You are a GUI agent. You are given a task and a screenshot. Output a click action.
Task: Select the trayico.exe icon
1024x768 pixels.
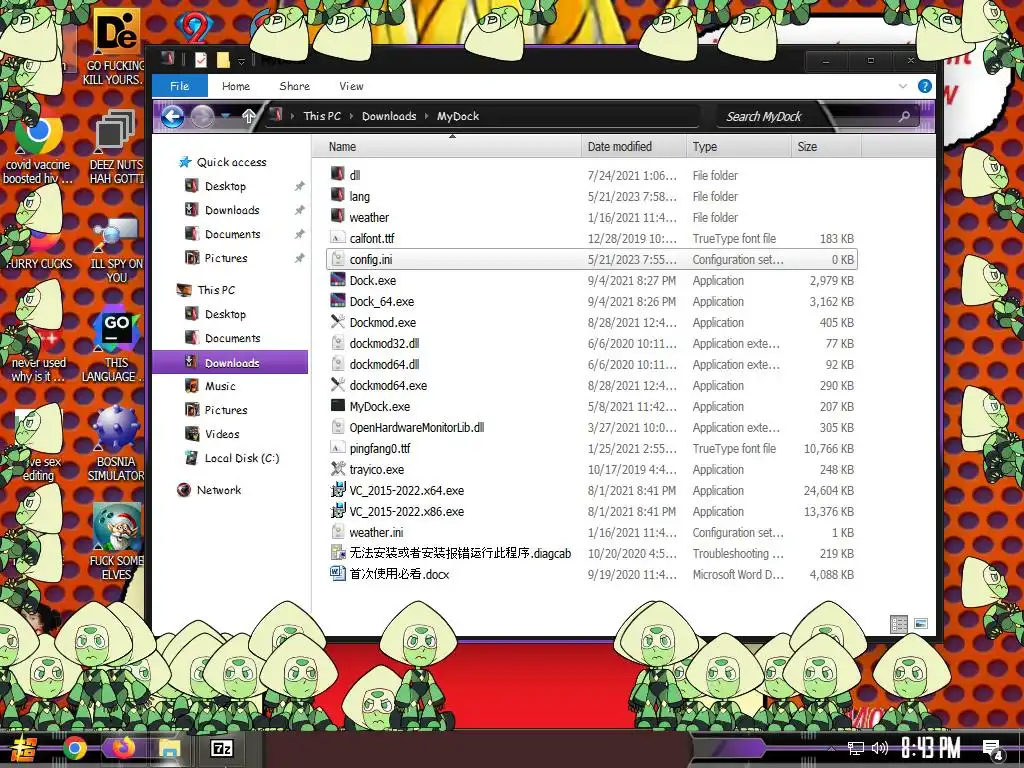[338, 468]
